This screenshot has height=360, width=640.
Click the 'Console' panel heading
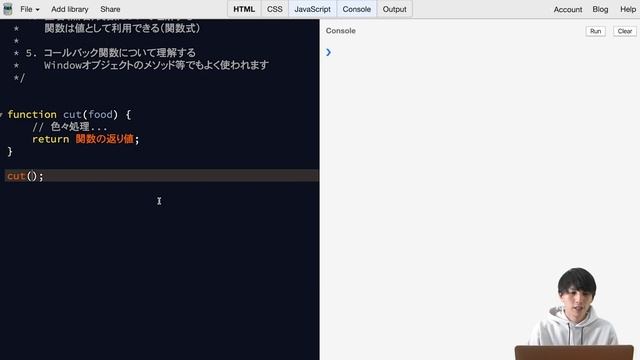pyautogui.click(x=340, y=31)
